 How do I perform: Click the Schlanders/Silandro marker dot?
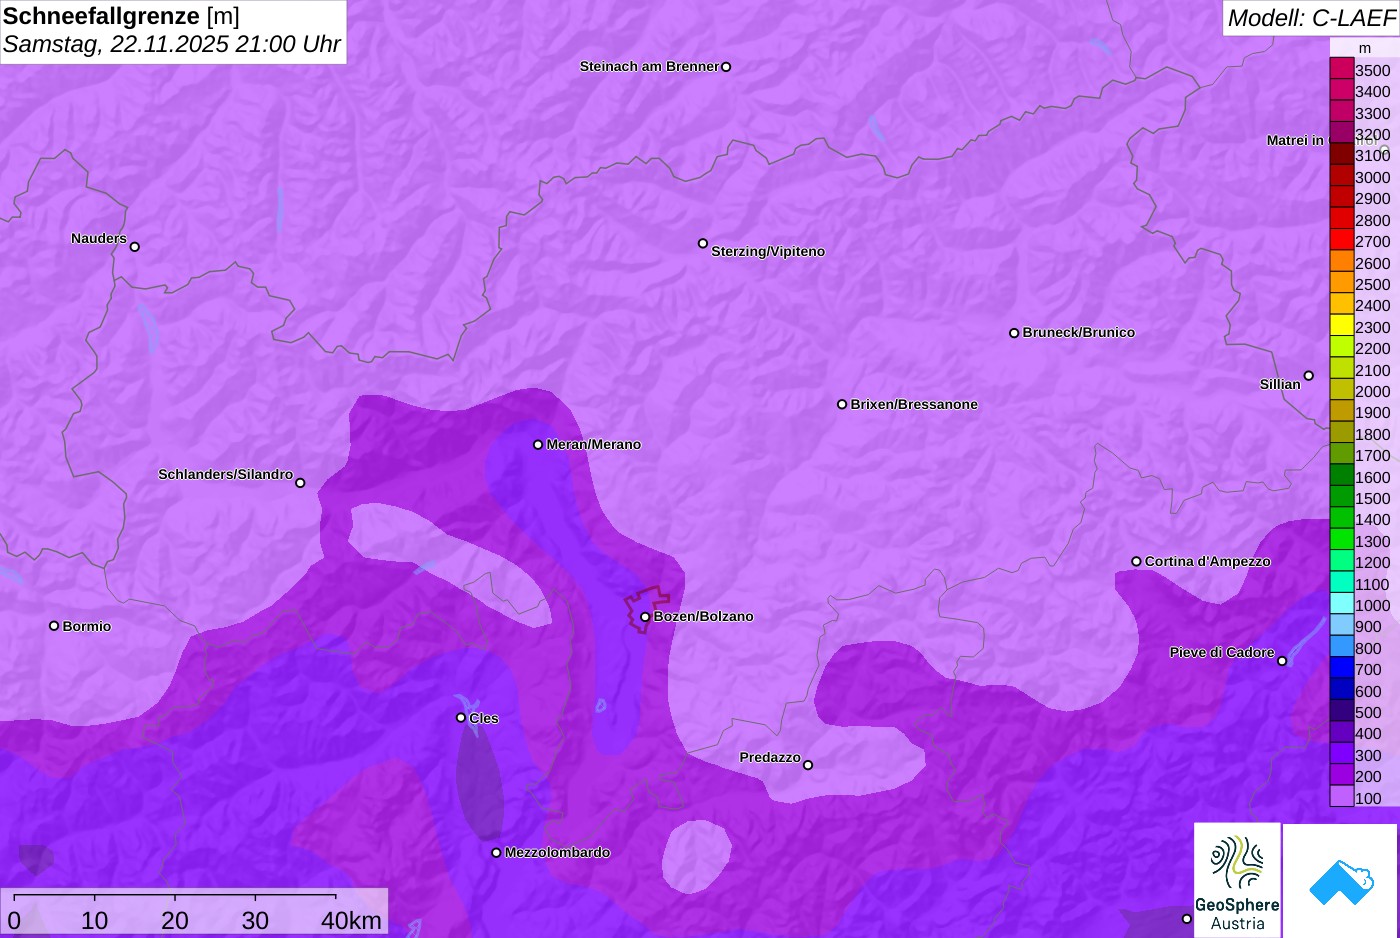pos(300,483)
